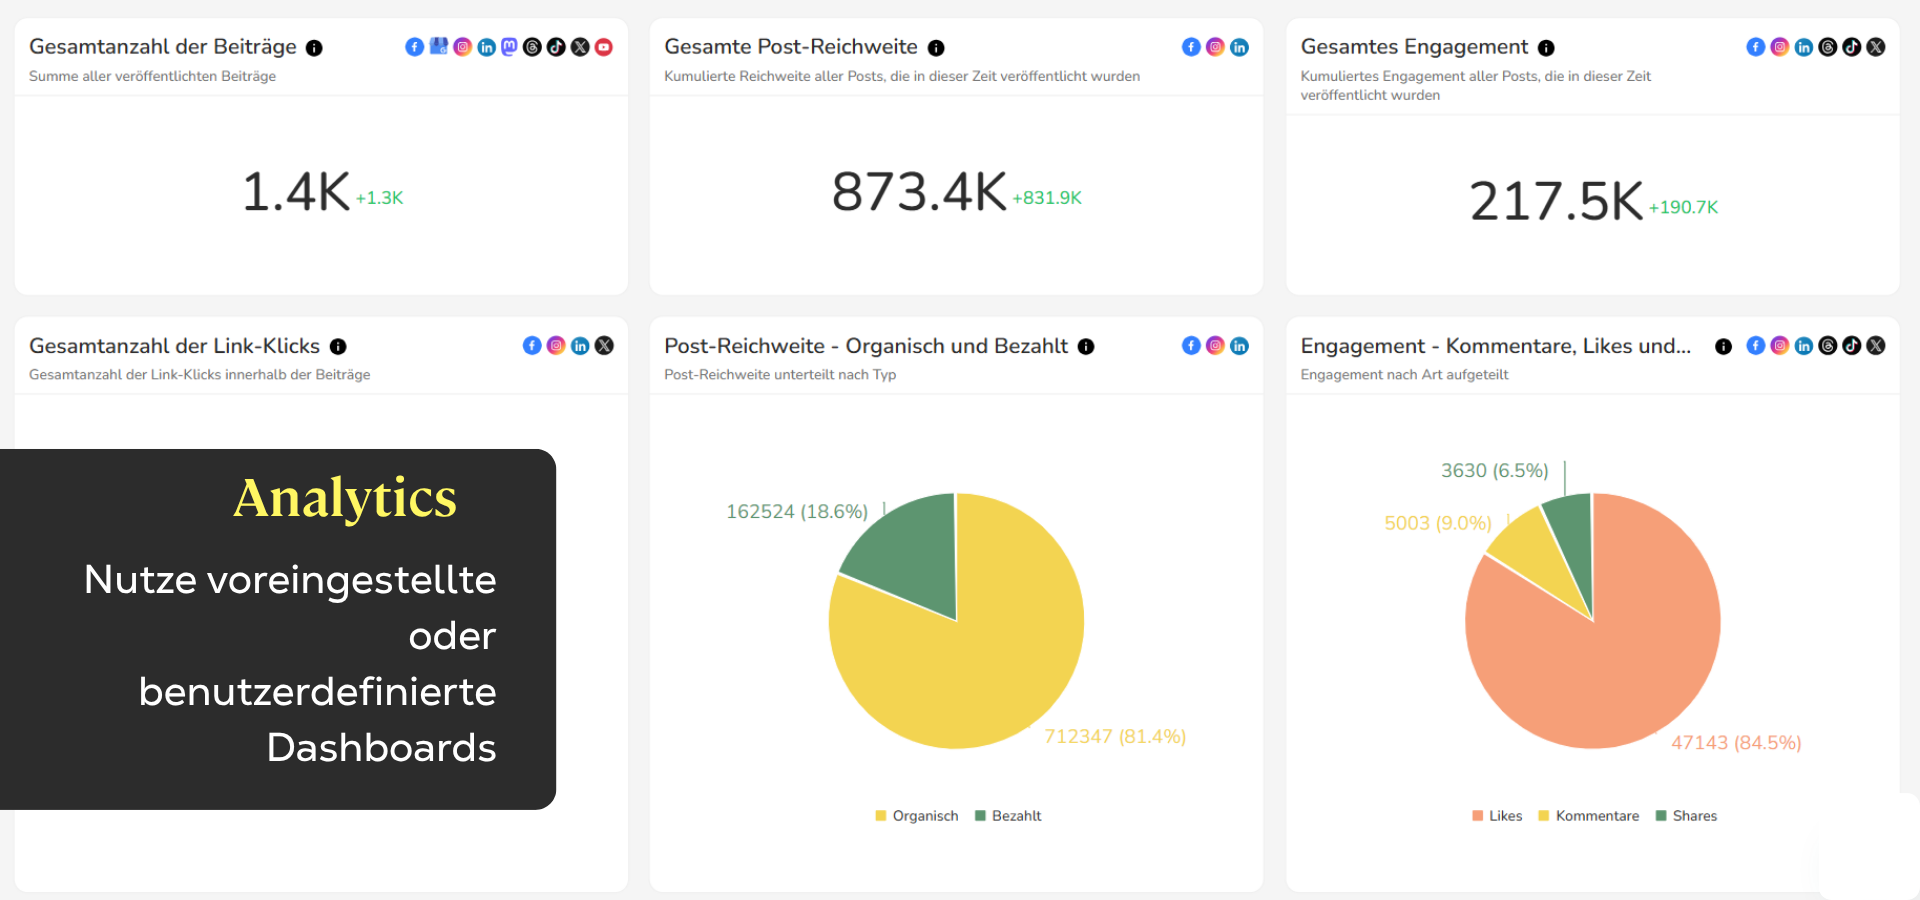Toggle Likes series in engagement chart legend
The image size is (1920, 900).
tap(1497, 816)
